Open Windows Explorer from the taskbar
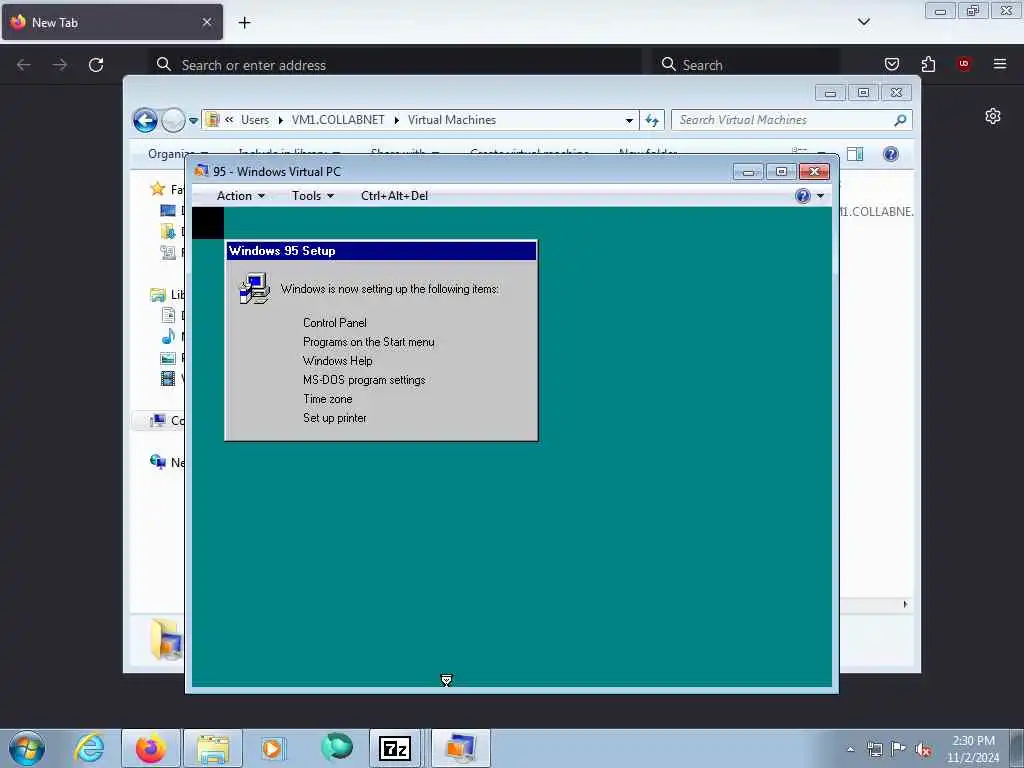This screenshot has width=1024, height=768. [x=213, y=748]
